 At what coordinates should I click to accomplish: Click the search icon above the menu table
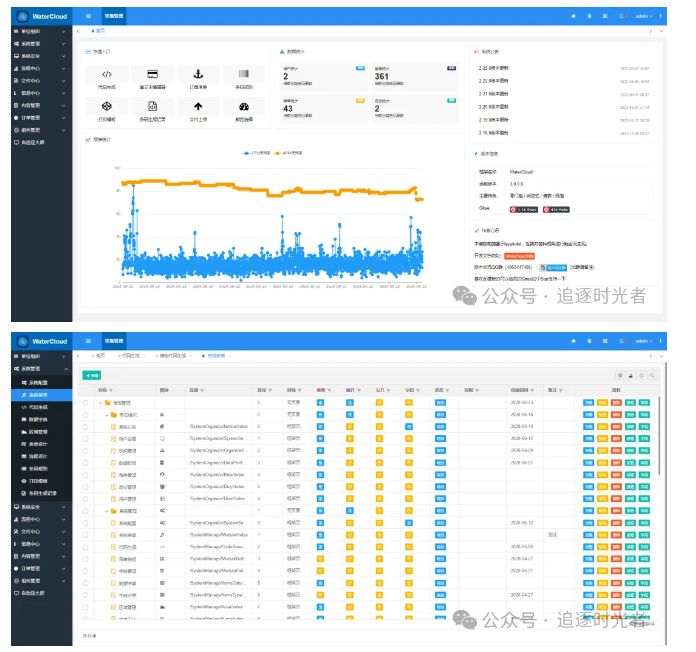[x=652, y=375]
